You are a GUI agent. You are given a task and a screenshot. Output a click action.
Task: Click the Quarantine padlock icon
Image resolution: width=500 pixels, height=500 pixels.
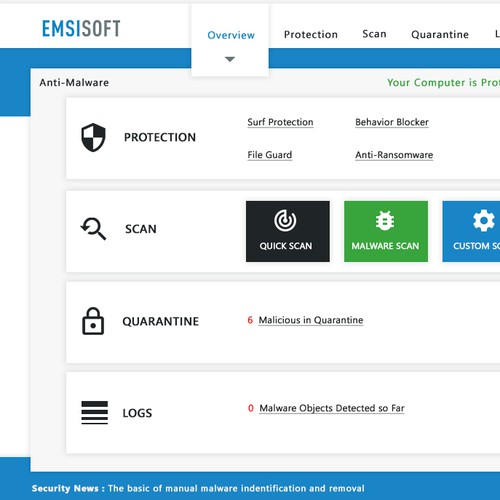pos(93,321)
